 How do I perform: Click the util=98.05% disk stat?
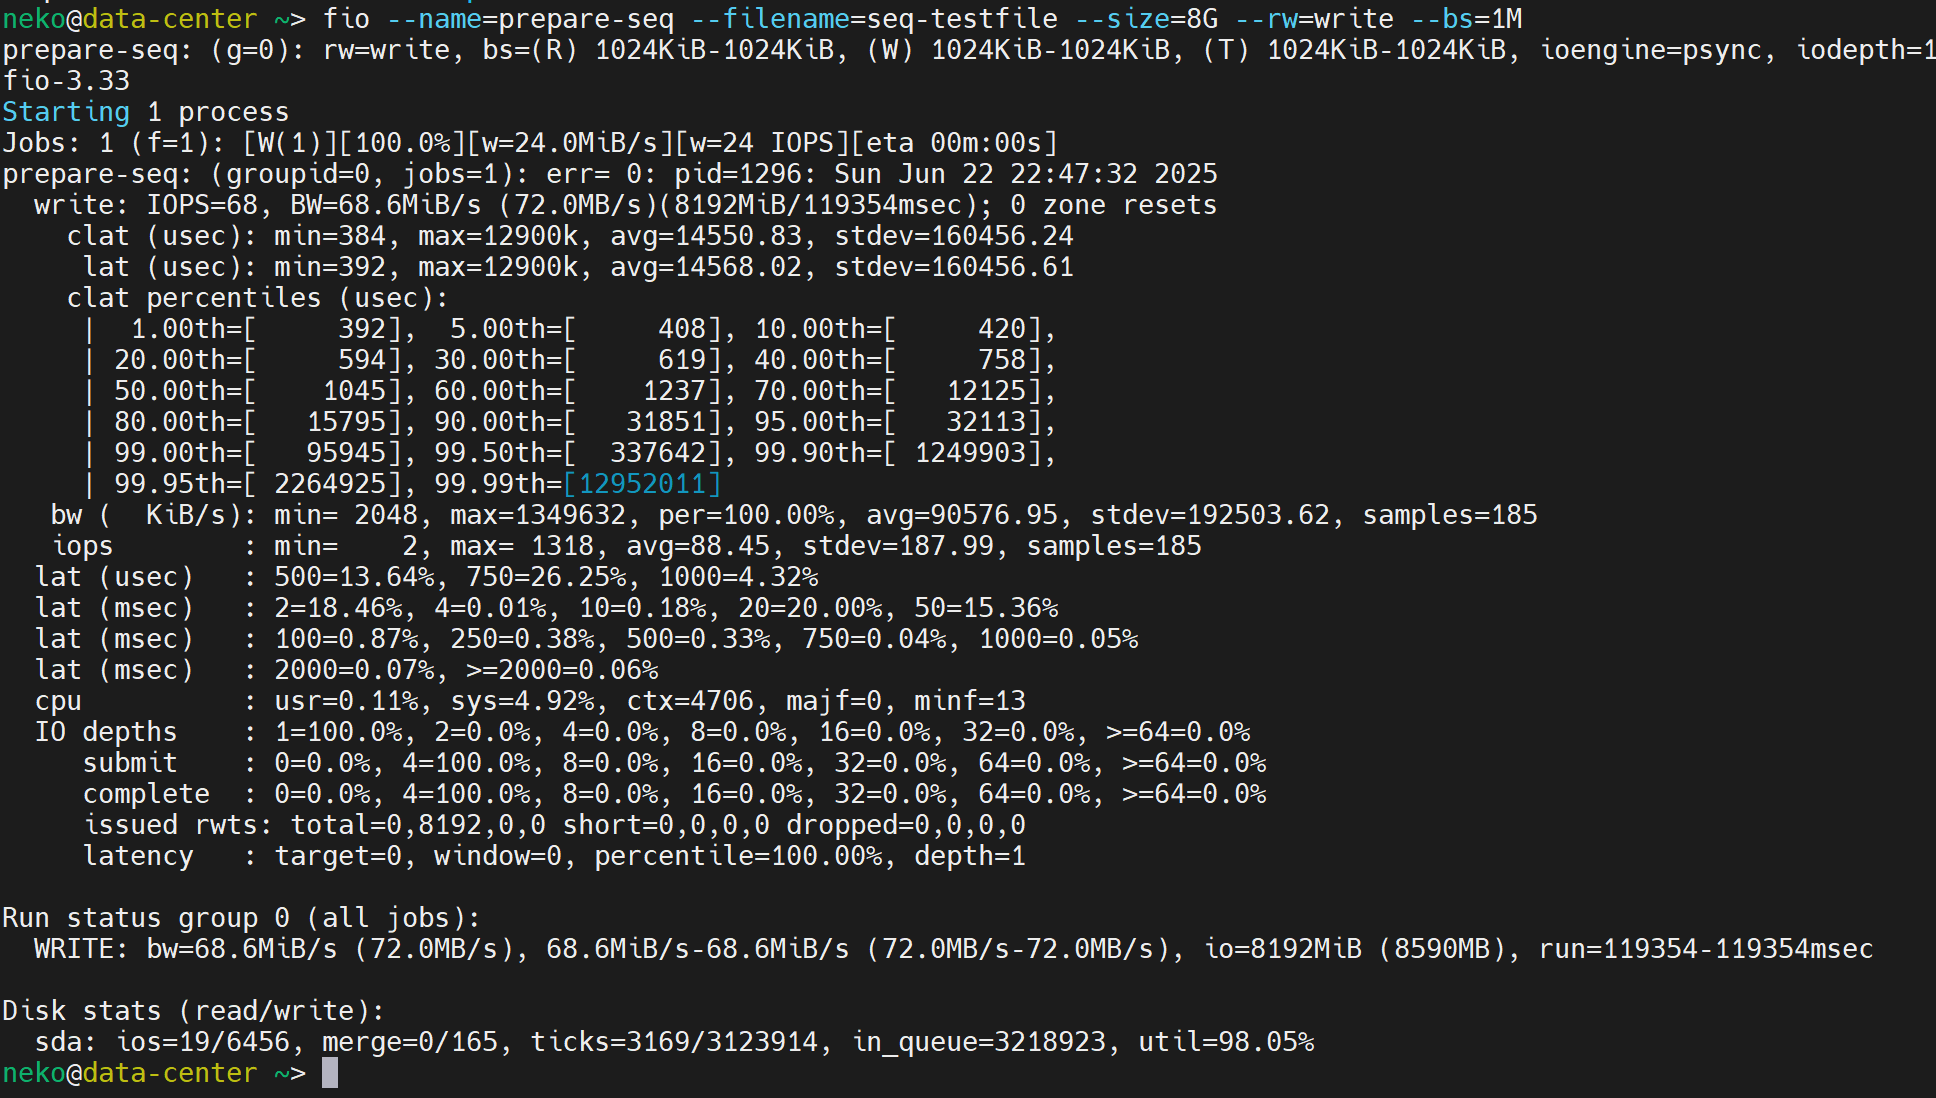click(x=1226, y=1042)
